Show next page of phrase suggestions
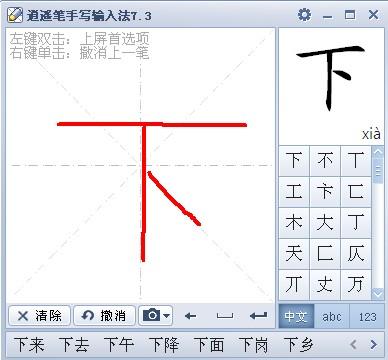The width and height of the screenshot is (388, 360). (x=374, y=344)
